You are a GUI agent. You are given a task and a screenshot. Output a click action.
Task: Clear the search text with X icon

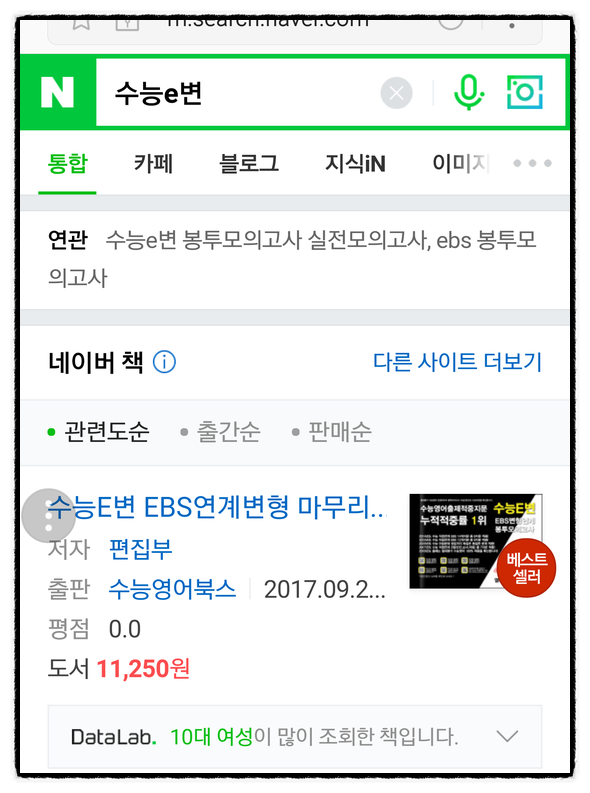coord(396,93)
